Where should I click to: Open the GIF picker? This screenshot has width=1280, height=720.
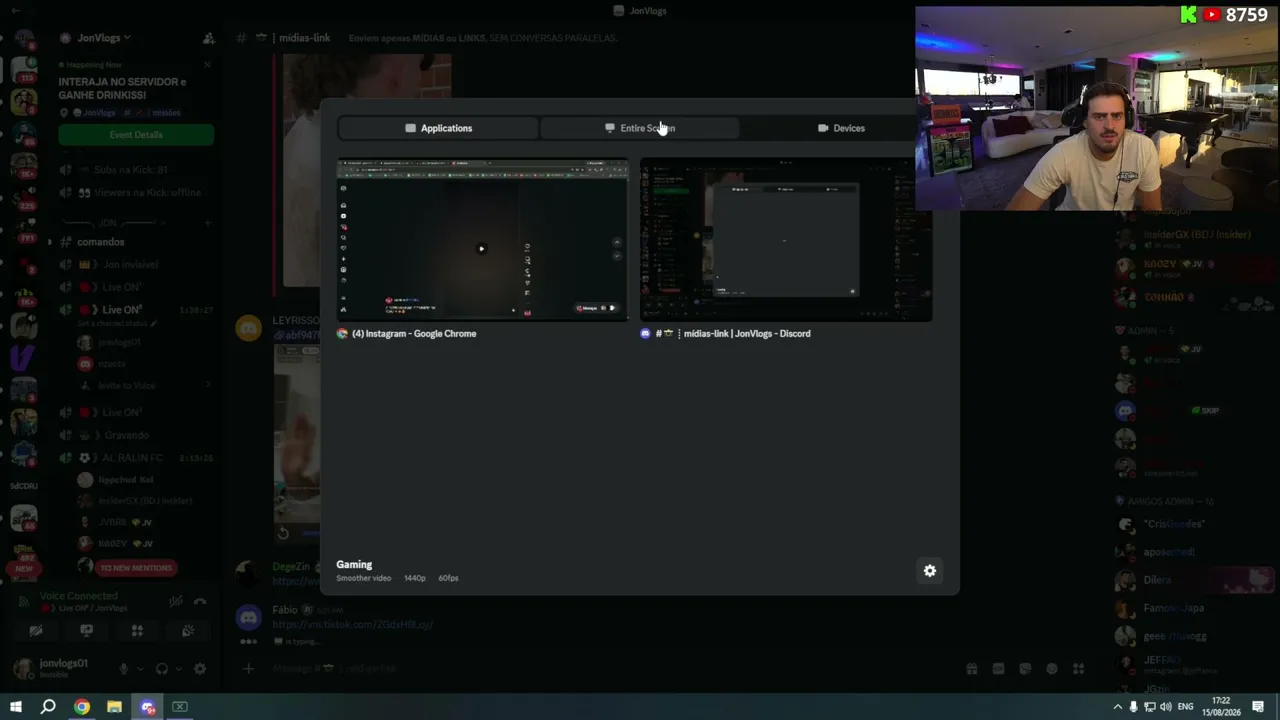click(998, 669)
